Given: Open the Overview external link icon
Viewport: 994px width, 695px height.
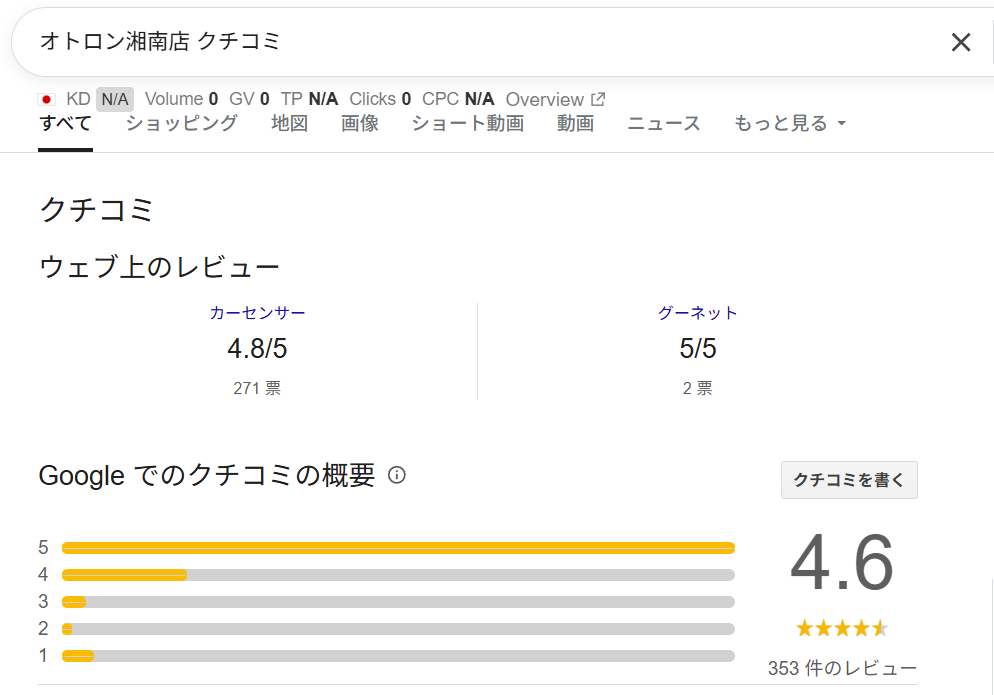Looking at the screenshot, I should pyautogui.click(x=598, y=99).
